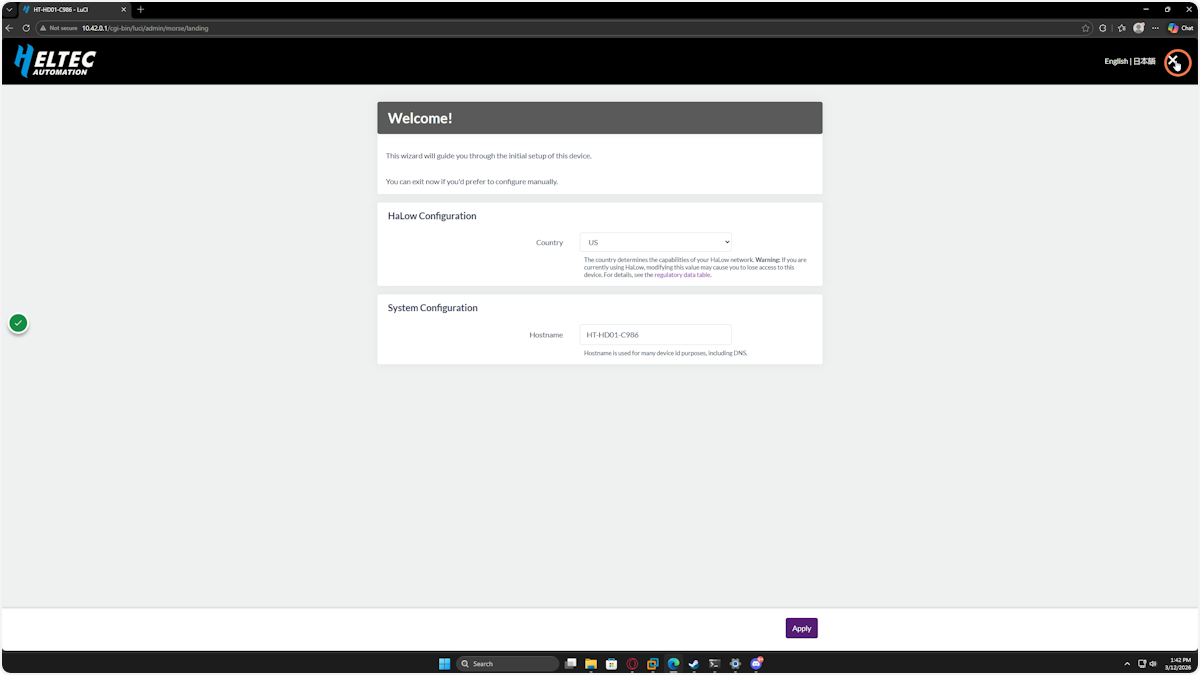The width and height of the screenshot is (1200, 675).
Task: Open Windows Terminal from the taskbar
Action: coord(714,663)
